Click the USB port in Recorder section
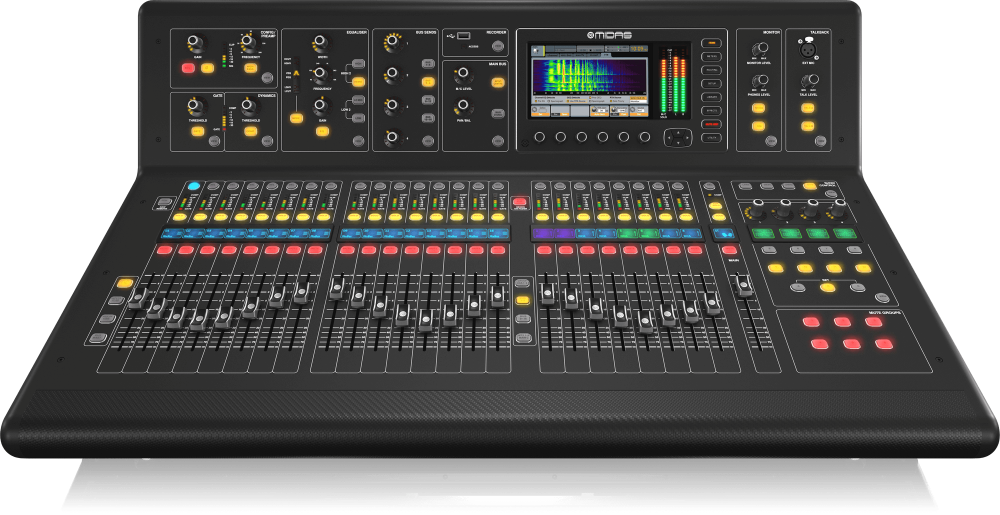 [463, 35]
